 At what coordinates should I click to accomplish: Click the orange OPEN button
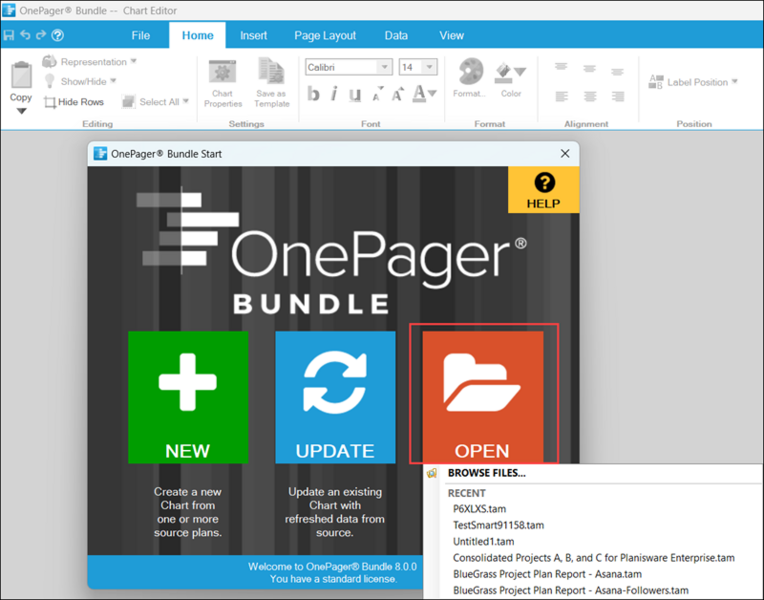[483, 397]
